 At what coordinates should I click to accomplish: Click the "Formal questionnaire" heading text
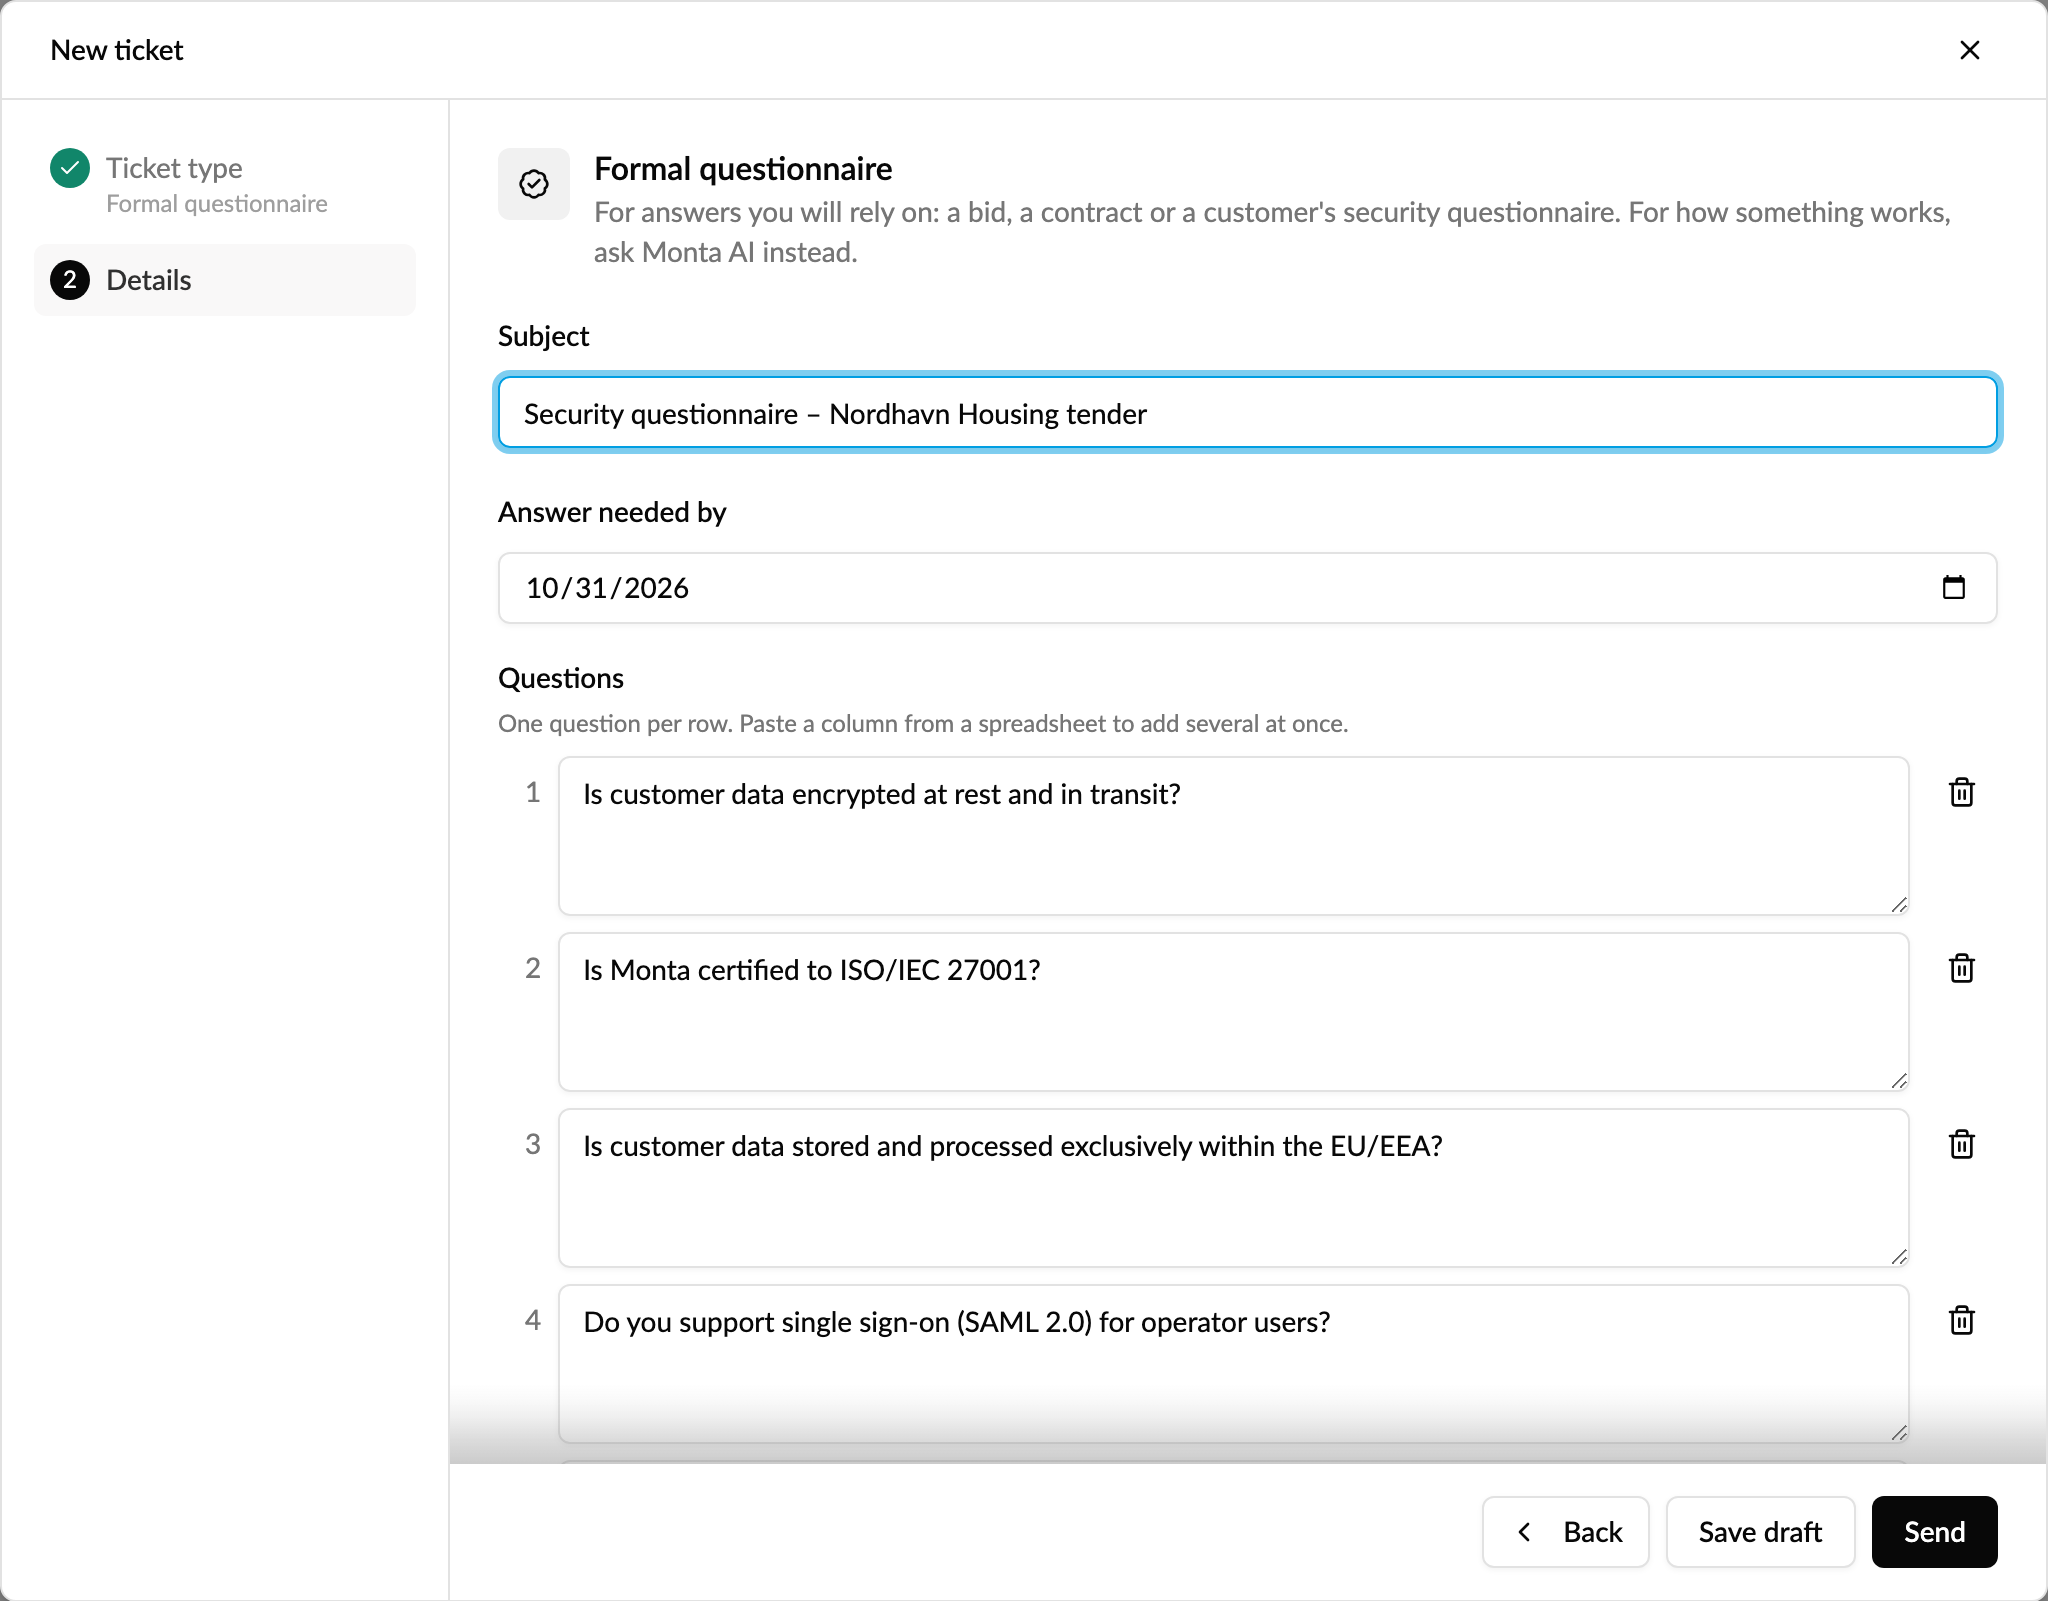(743, 169)
